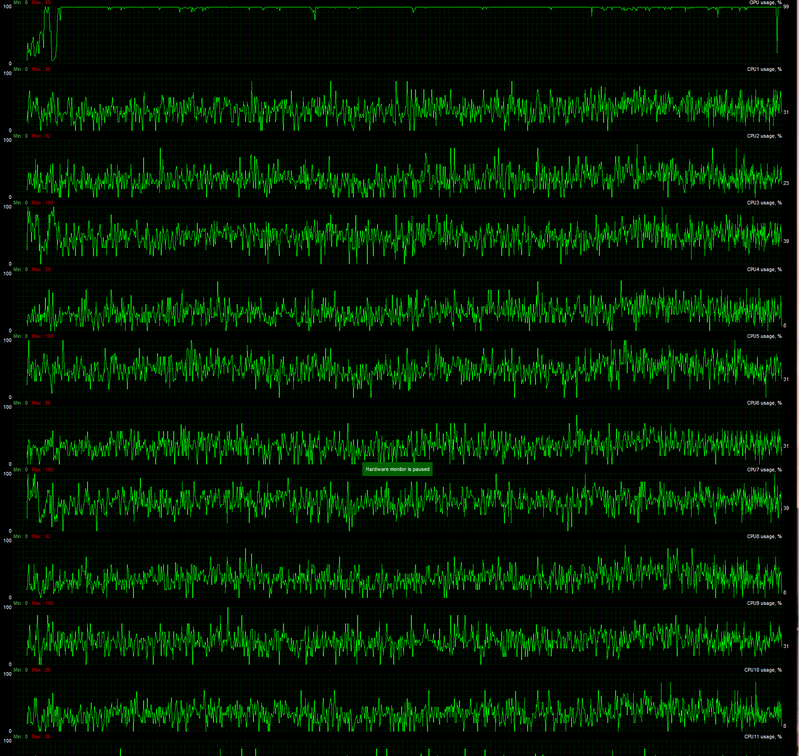Click the Min/Max readout above the CPU2 graph
800x756 pixels.
(32, 136)
